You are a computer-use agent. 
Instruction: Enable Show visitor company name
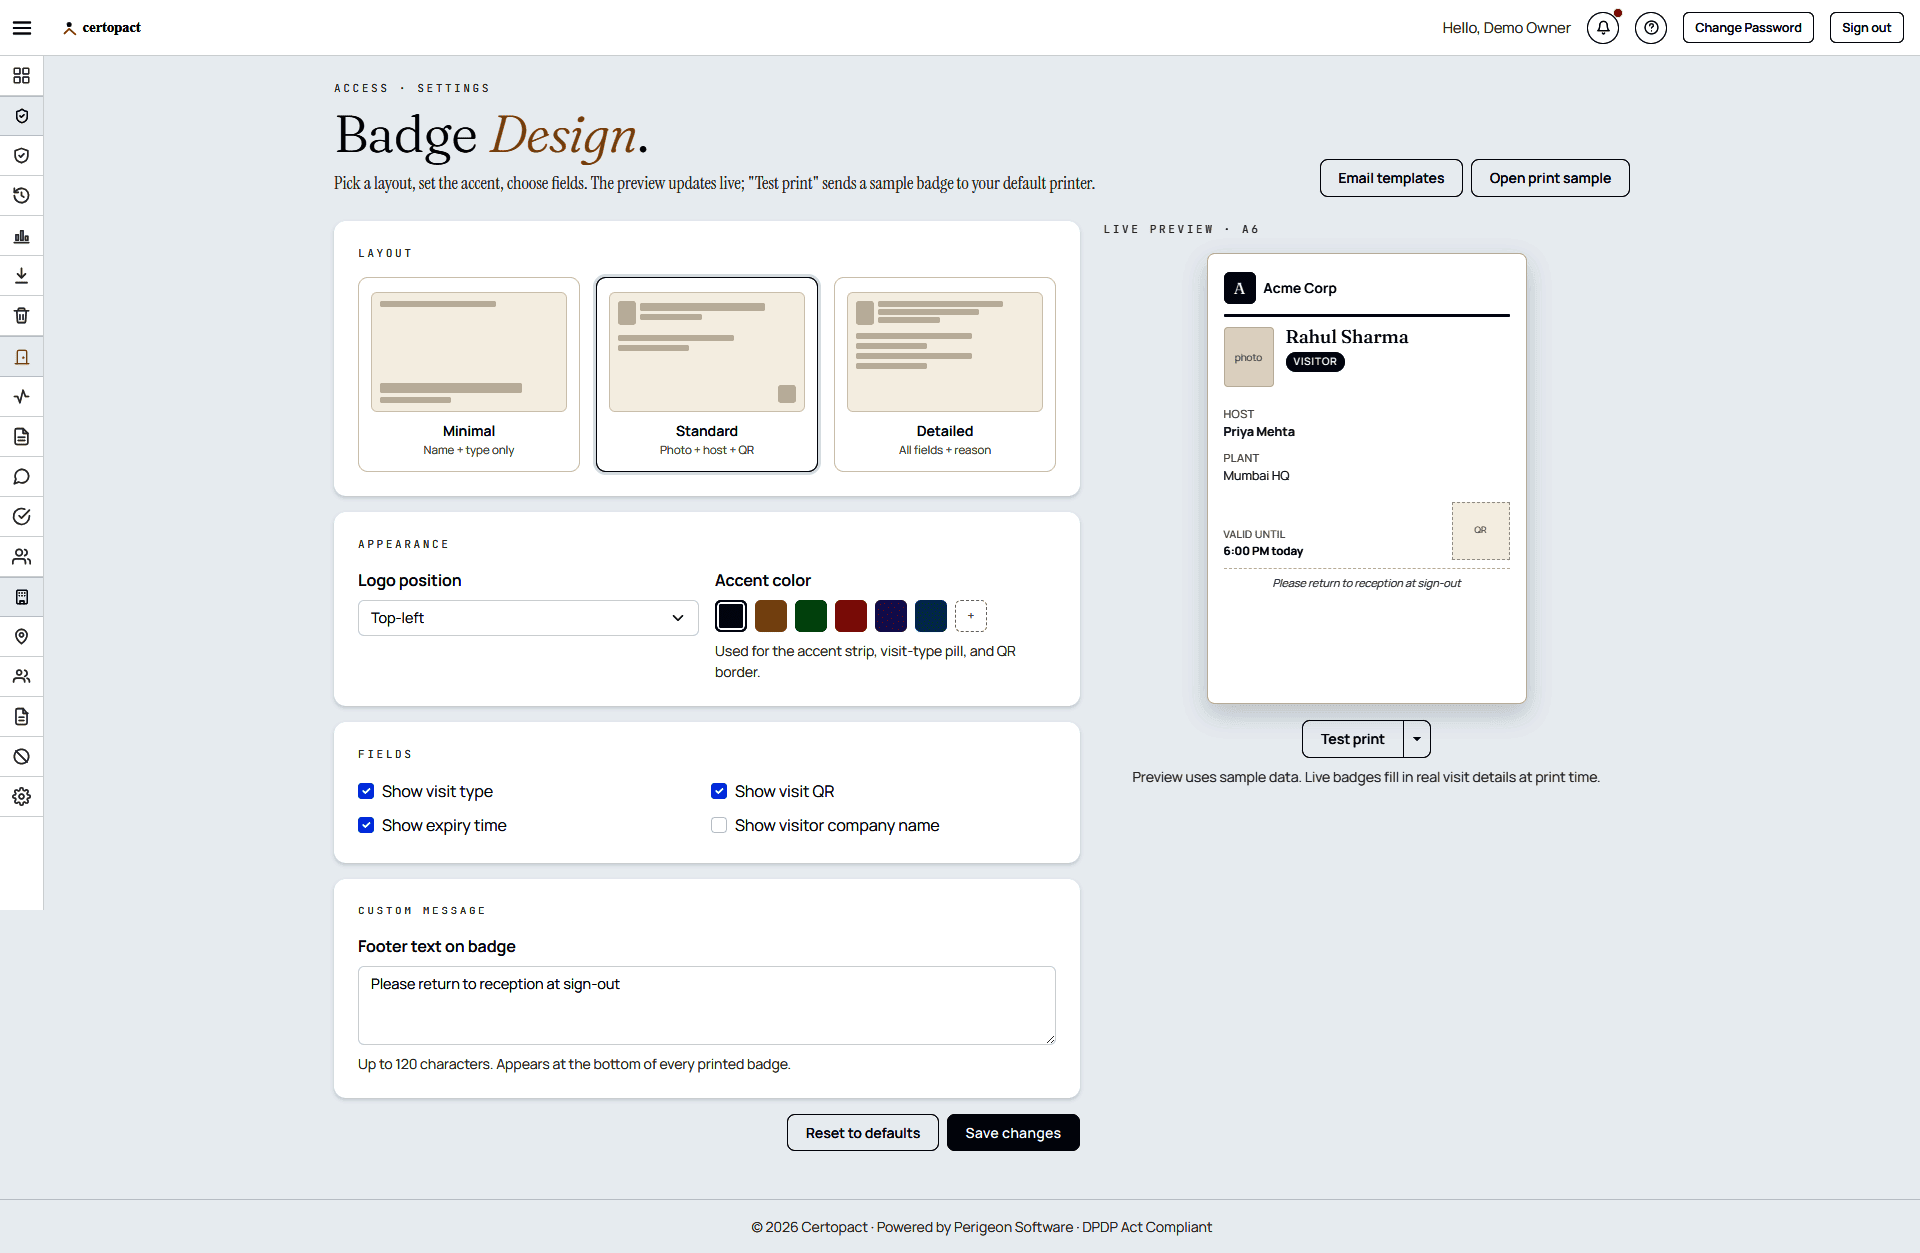[x=719, y=825]
